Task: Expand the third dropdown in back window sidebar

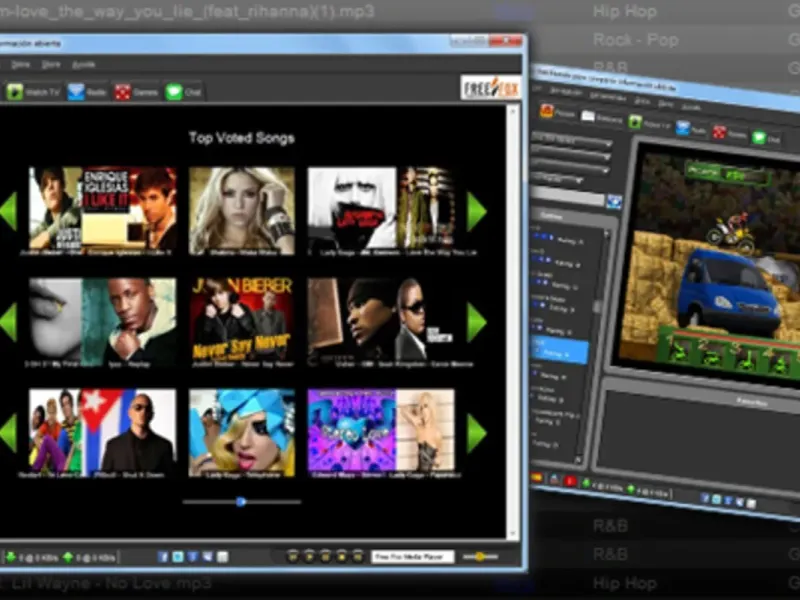Action: pos(571,167)
